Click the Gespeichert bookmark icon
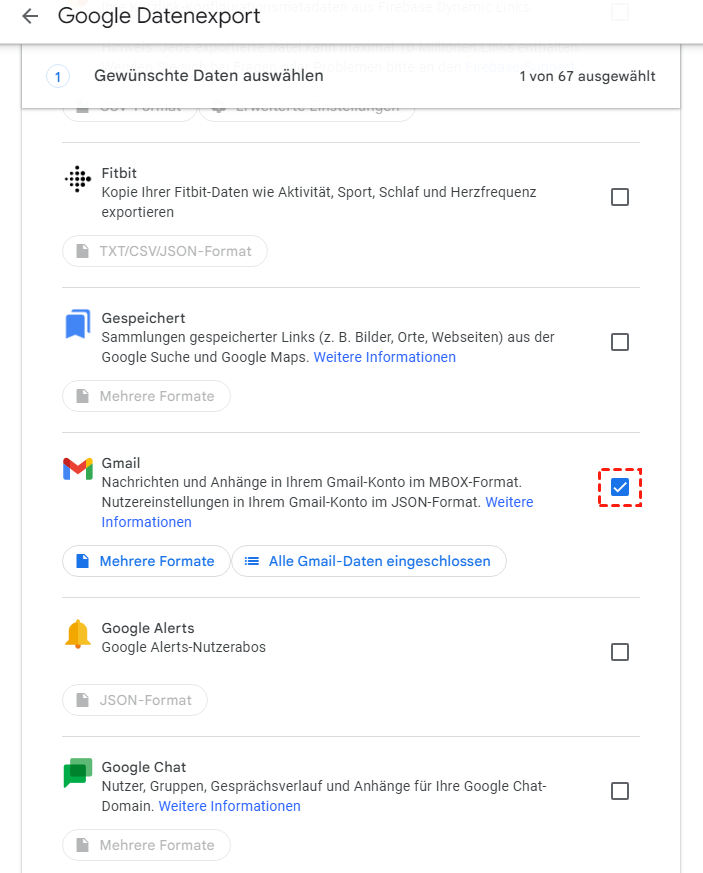 tap(77, 326)
